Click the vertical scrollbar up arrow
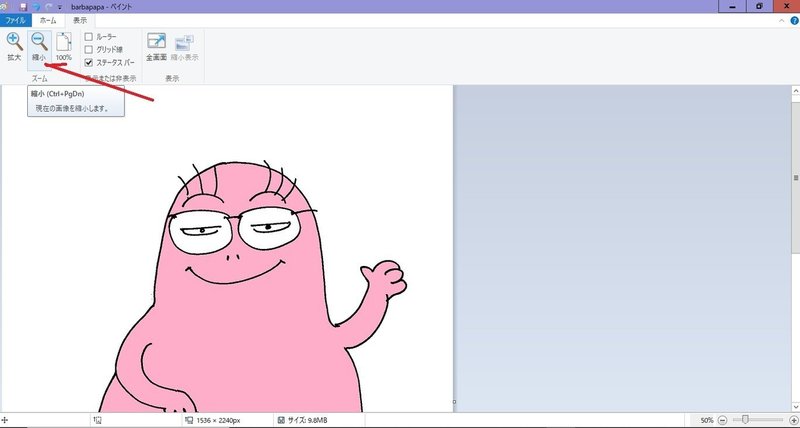The width and height of the screenshot is (800, 428). [795, 91]
